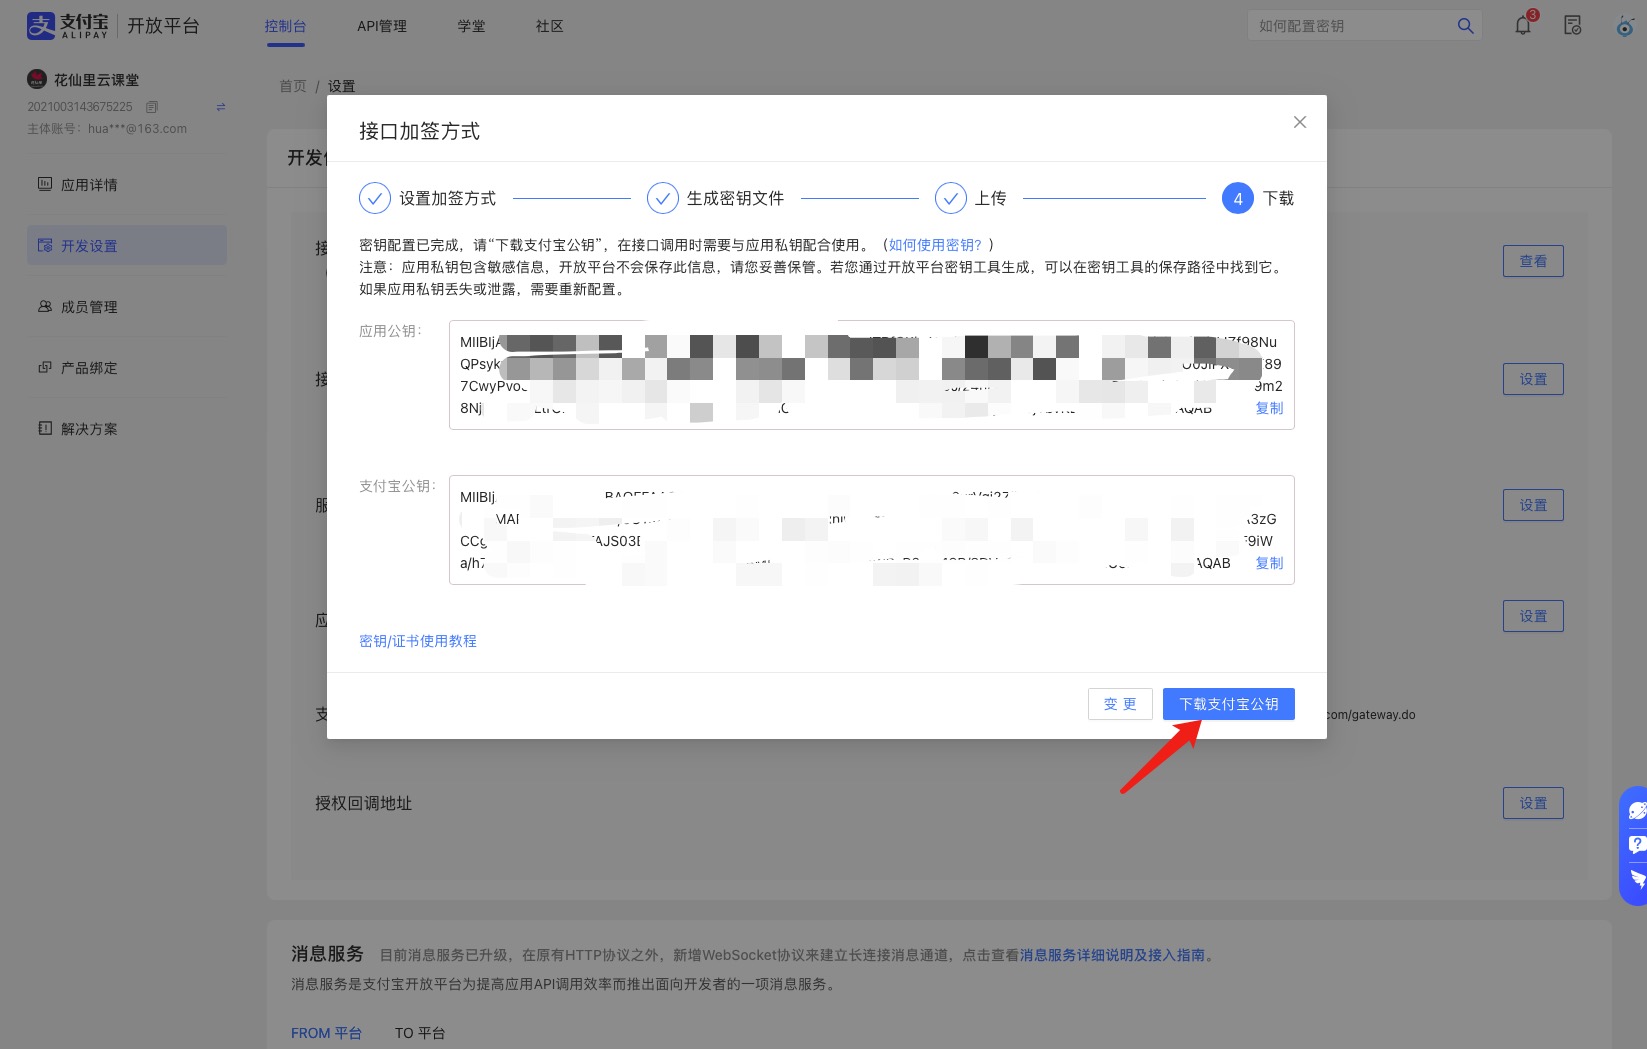Screen dimensions: 1647x1049
Task: Open 成员管理 in the sidebar
Action: point(127,306)
